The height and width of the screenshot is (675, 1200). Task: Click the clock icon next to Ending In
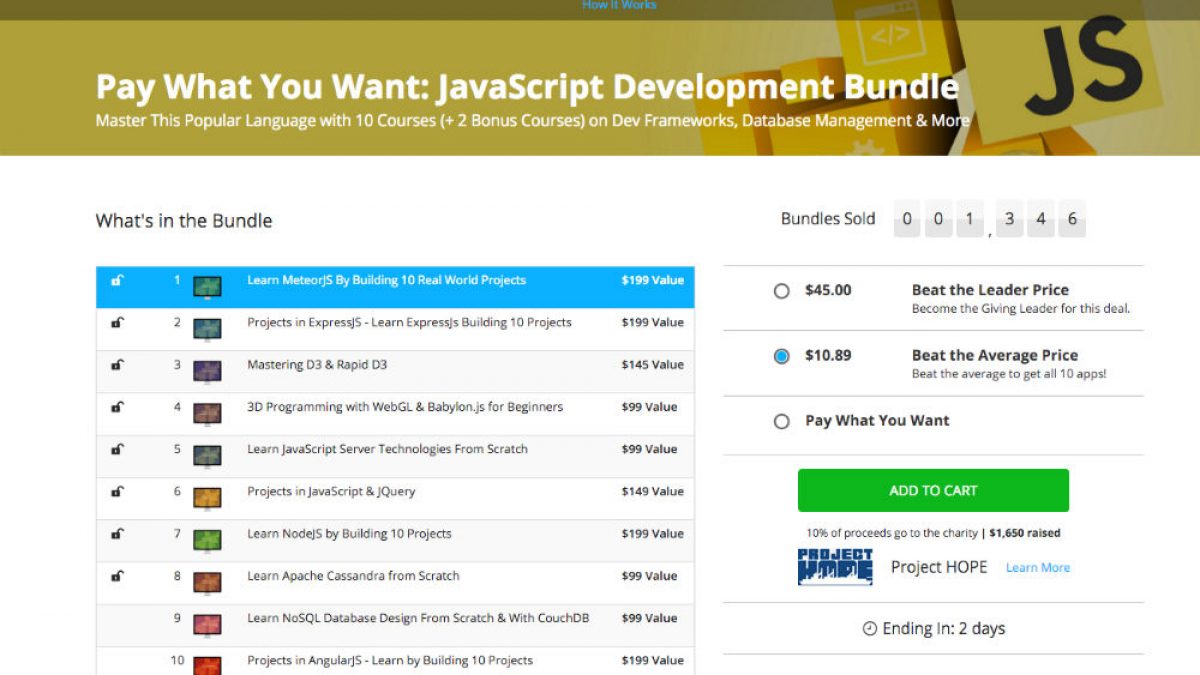(869, 629)
